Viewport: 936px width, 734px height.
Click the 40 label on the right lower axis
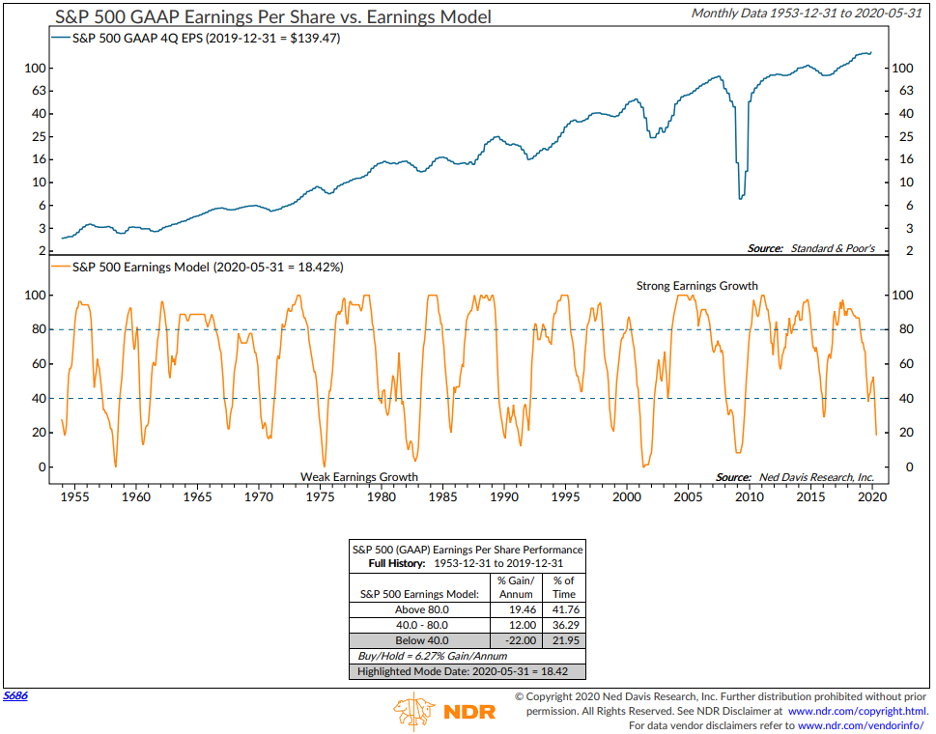click(x=906, y=399)
